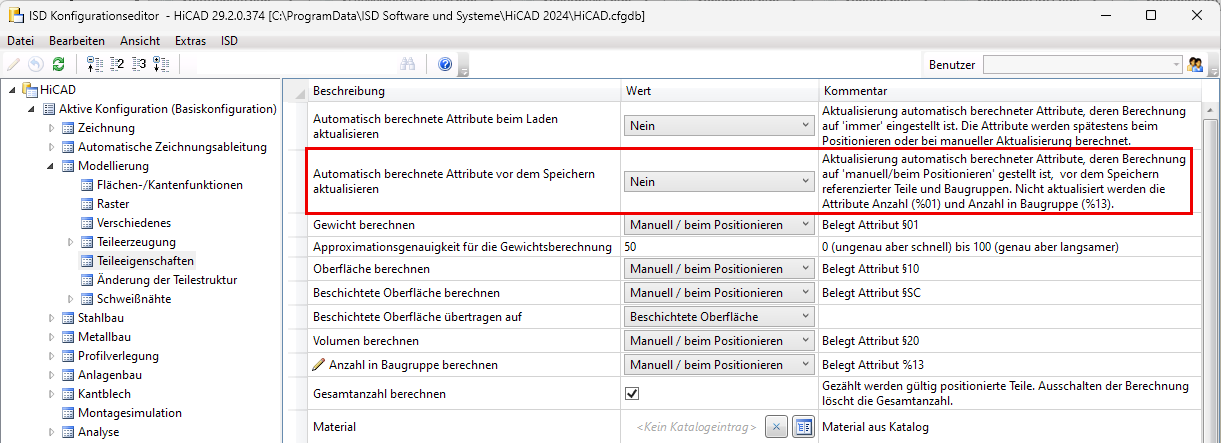Open the toolbar overflow options arrow
This screenshot has height=443, width=1221.
coord(463,67)
